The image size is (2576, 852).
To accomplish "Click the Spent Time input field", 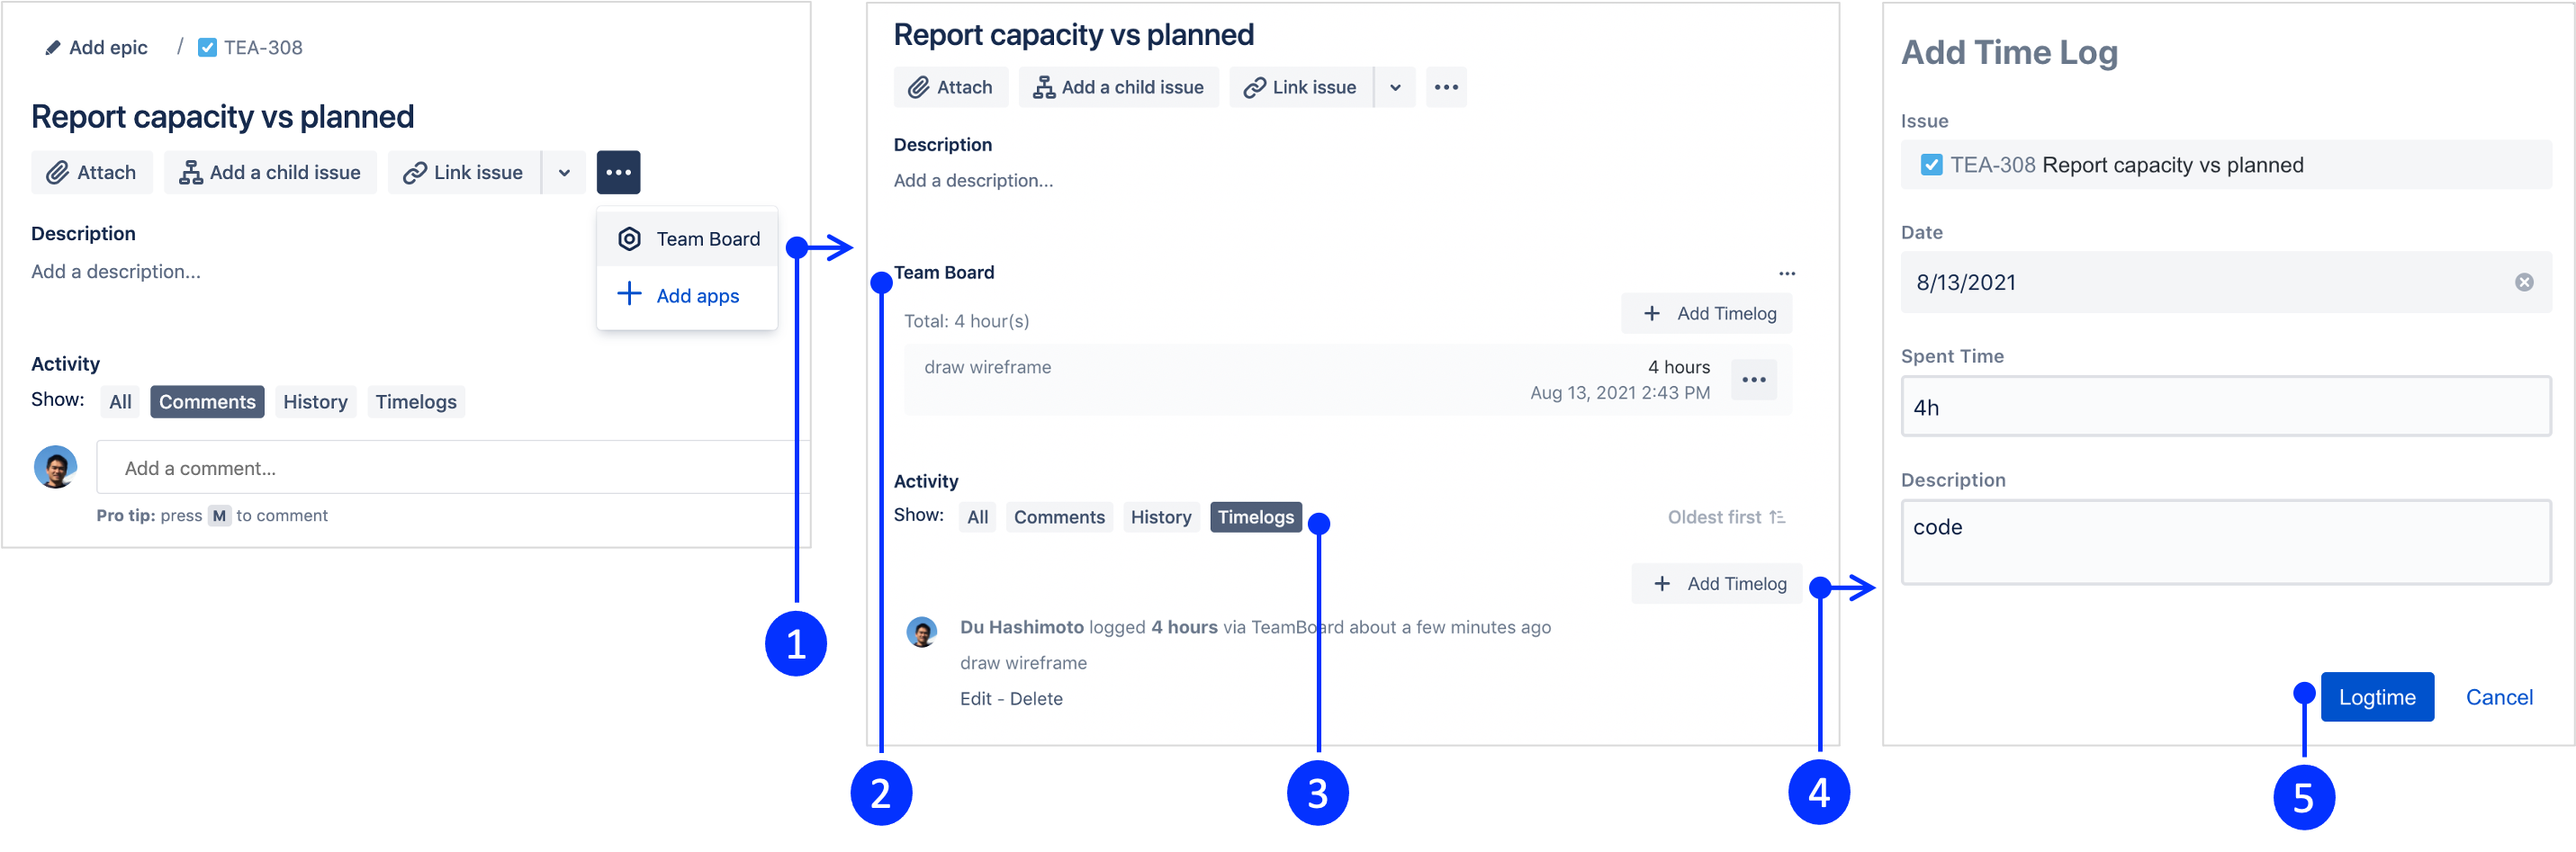I will 2225,407.
